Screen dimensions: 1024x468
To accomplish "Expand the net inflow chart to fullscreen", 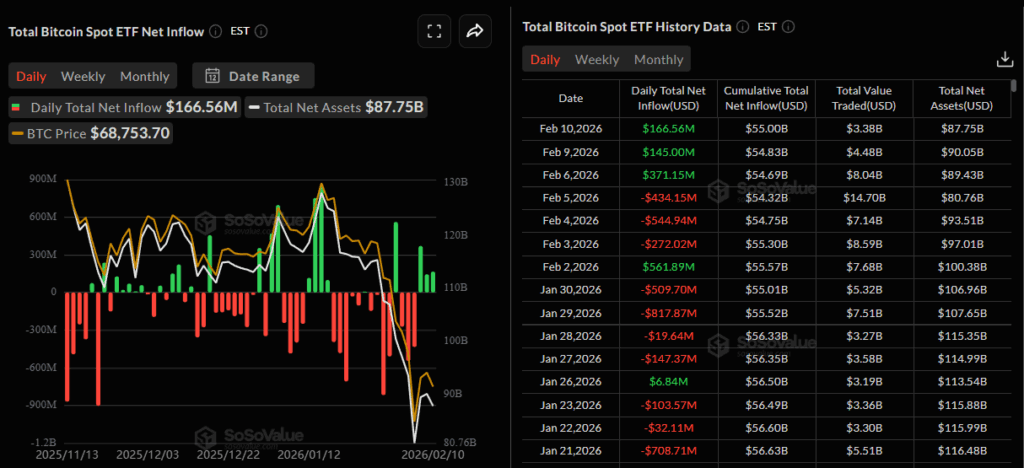I will tap(434, 31).
